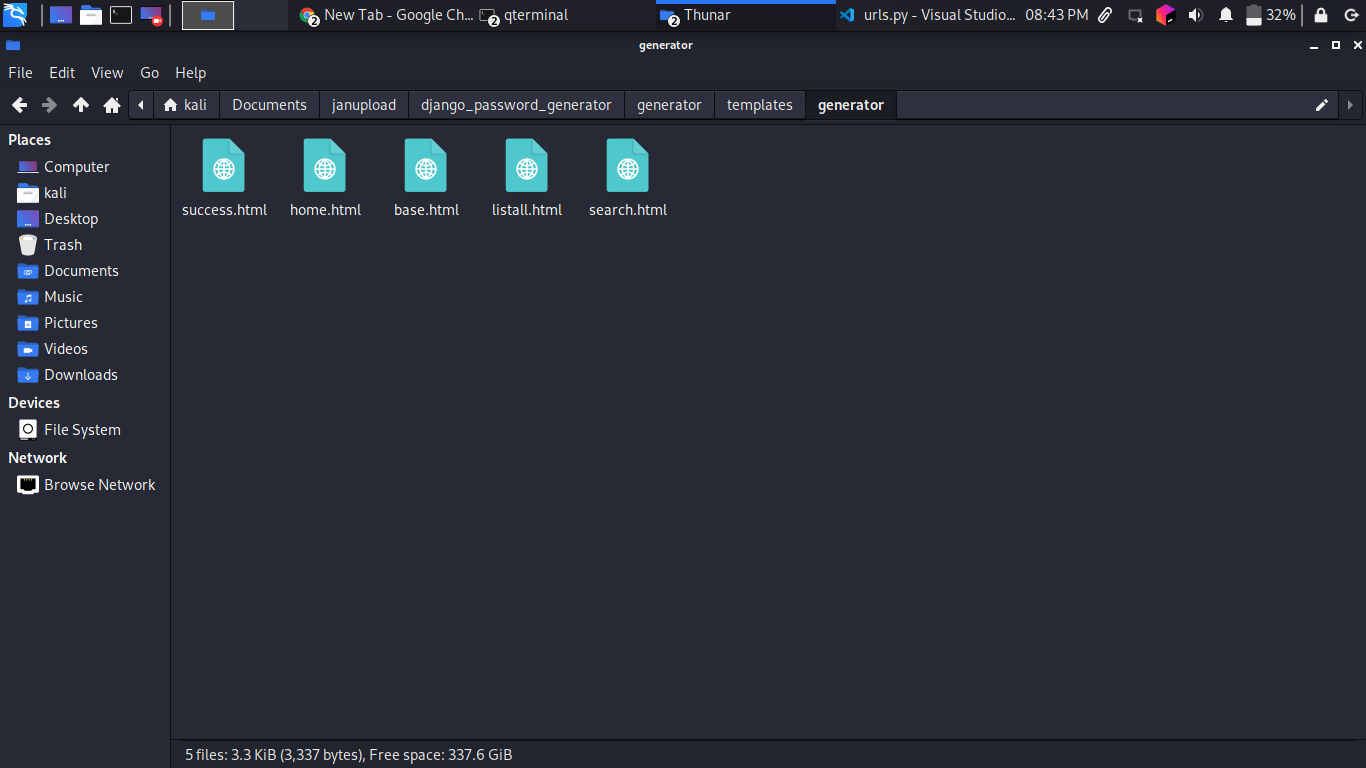Click the Network sidebar heading
This screenshot has height=768, width=1366.
click(x=38, y=458)
